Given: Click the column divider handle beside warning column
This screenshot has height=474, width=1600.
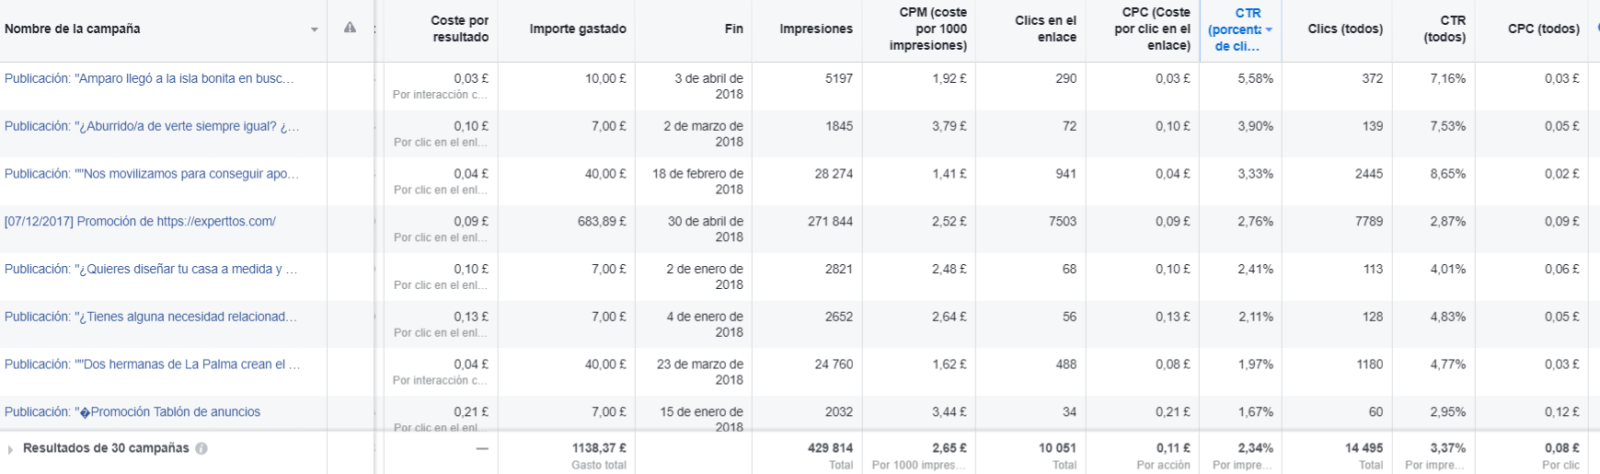Looking at the screenshot, I should [375, 29].
